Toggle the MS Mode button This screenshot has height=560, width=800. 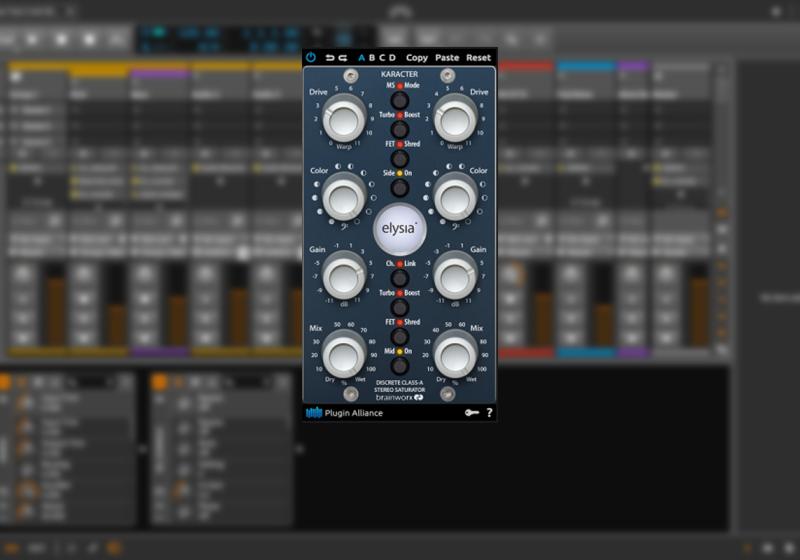click(x=399, y=100)
